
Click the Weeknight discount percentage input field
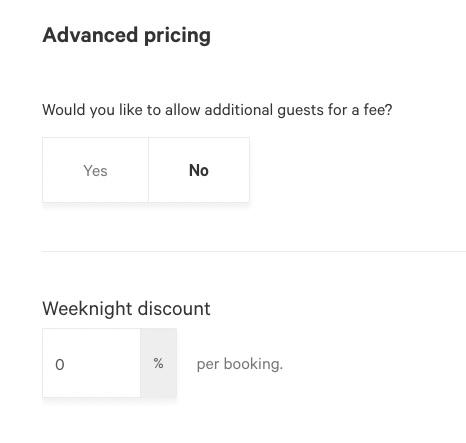pos(91,363)
